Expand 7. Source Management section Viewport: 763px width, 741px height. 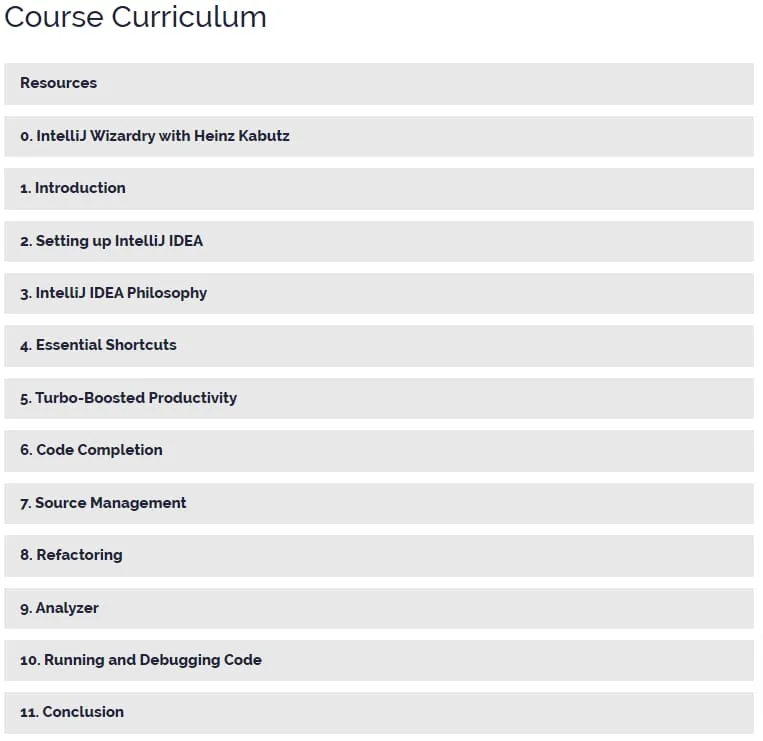379,504
